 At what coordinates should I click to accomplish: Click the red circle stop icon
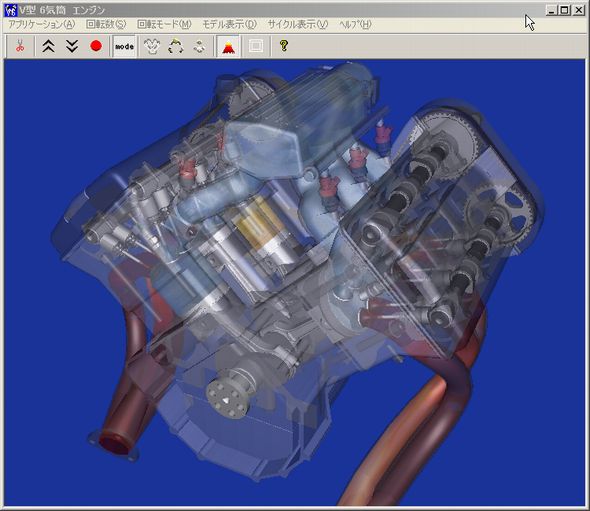tap(96, 46)
